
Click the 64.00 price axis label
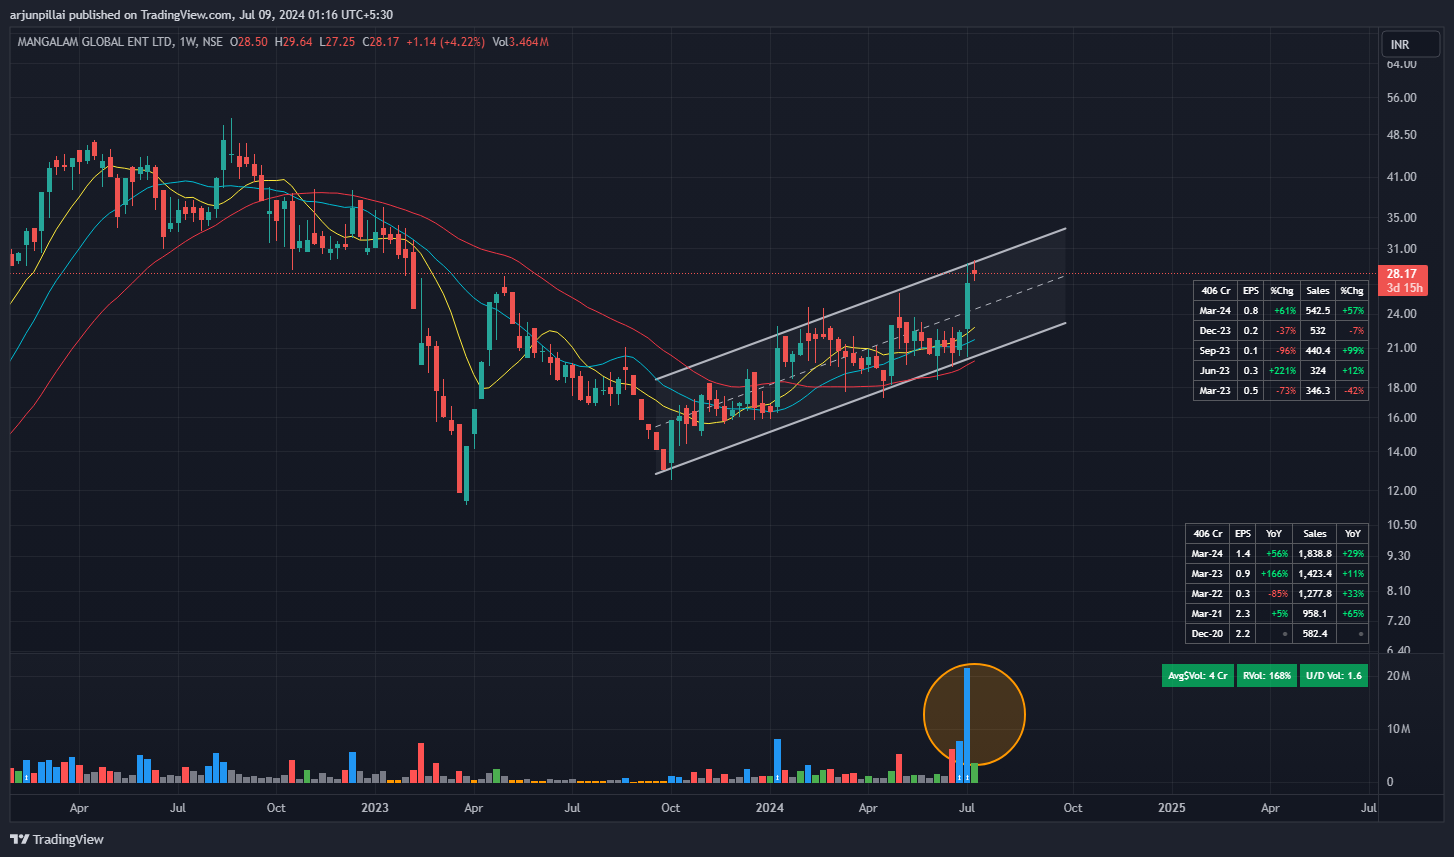tap(1401, 64)
